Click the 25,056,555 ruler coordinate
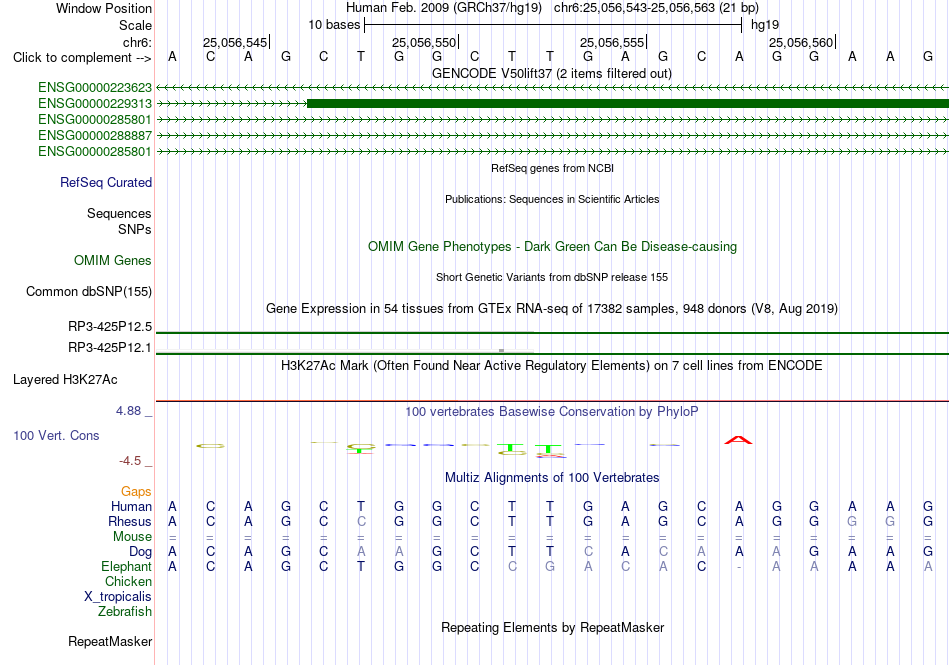 pos(612,42)
